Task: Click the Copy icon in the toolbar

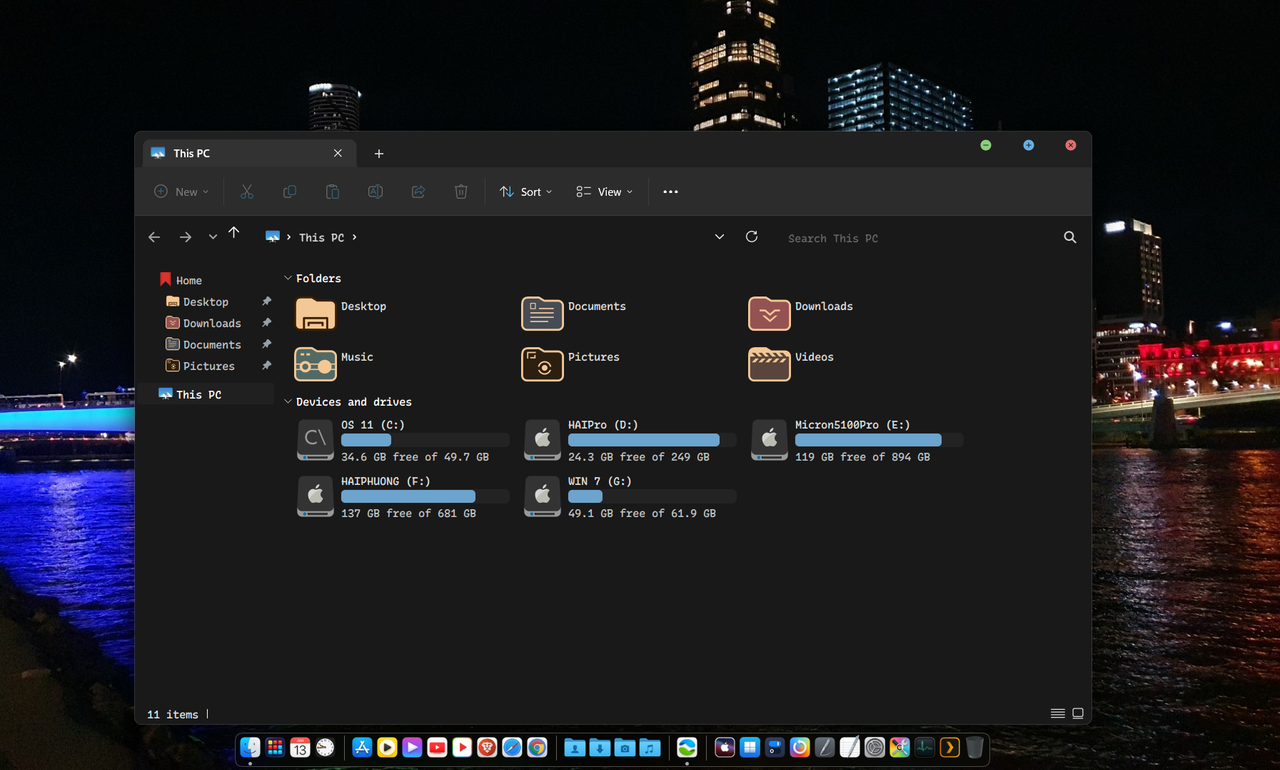Action: pyautogui.click(x=289, y=191)
